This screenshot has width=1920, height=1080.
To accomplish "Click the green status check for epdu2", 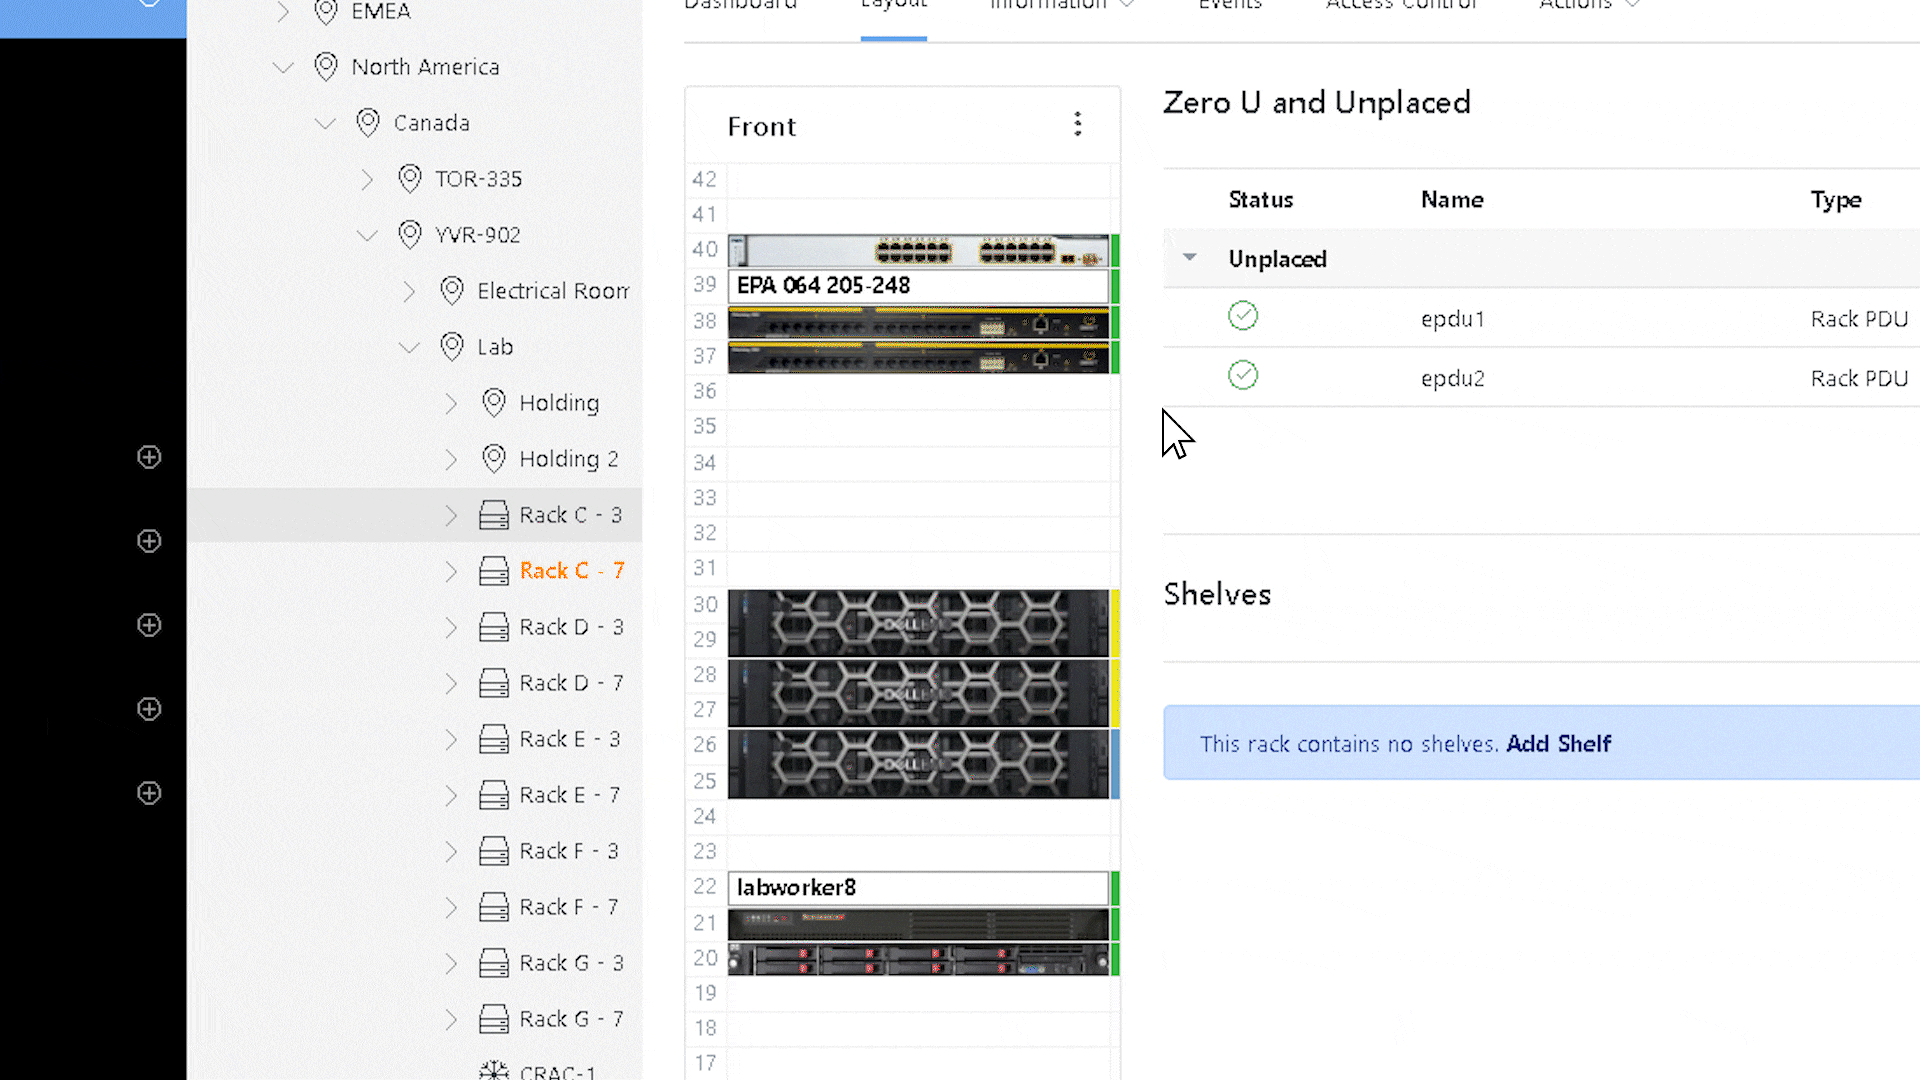I will tap(1243, 375).
